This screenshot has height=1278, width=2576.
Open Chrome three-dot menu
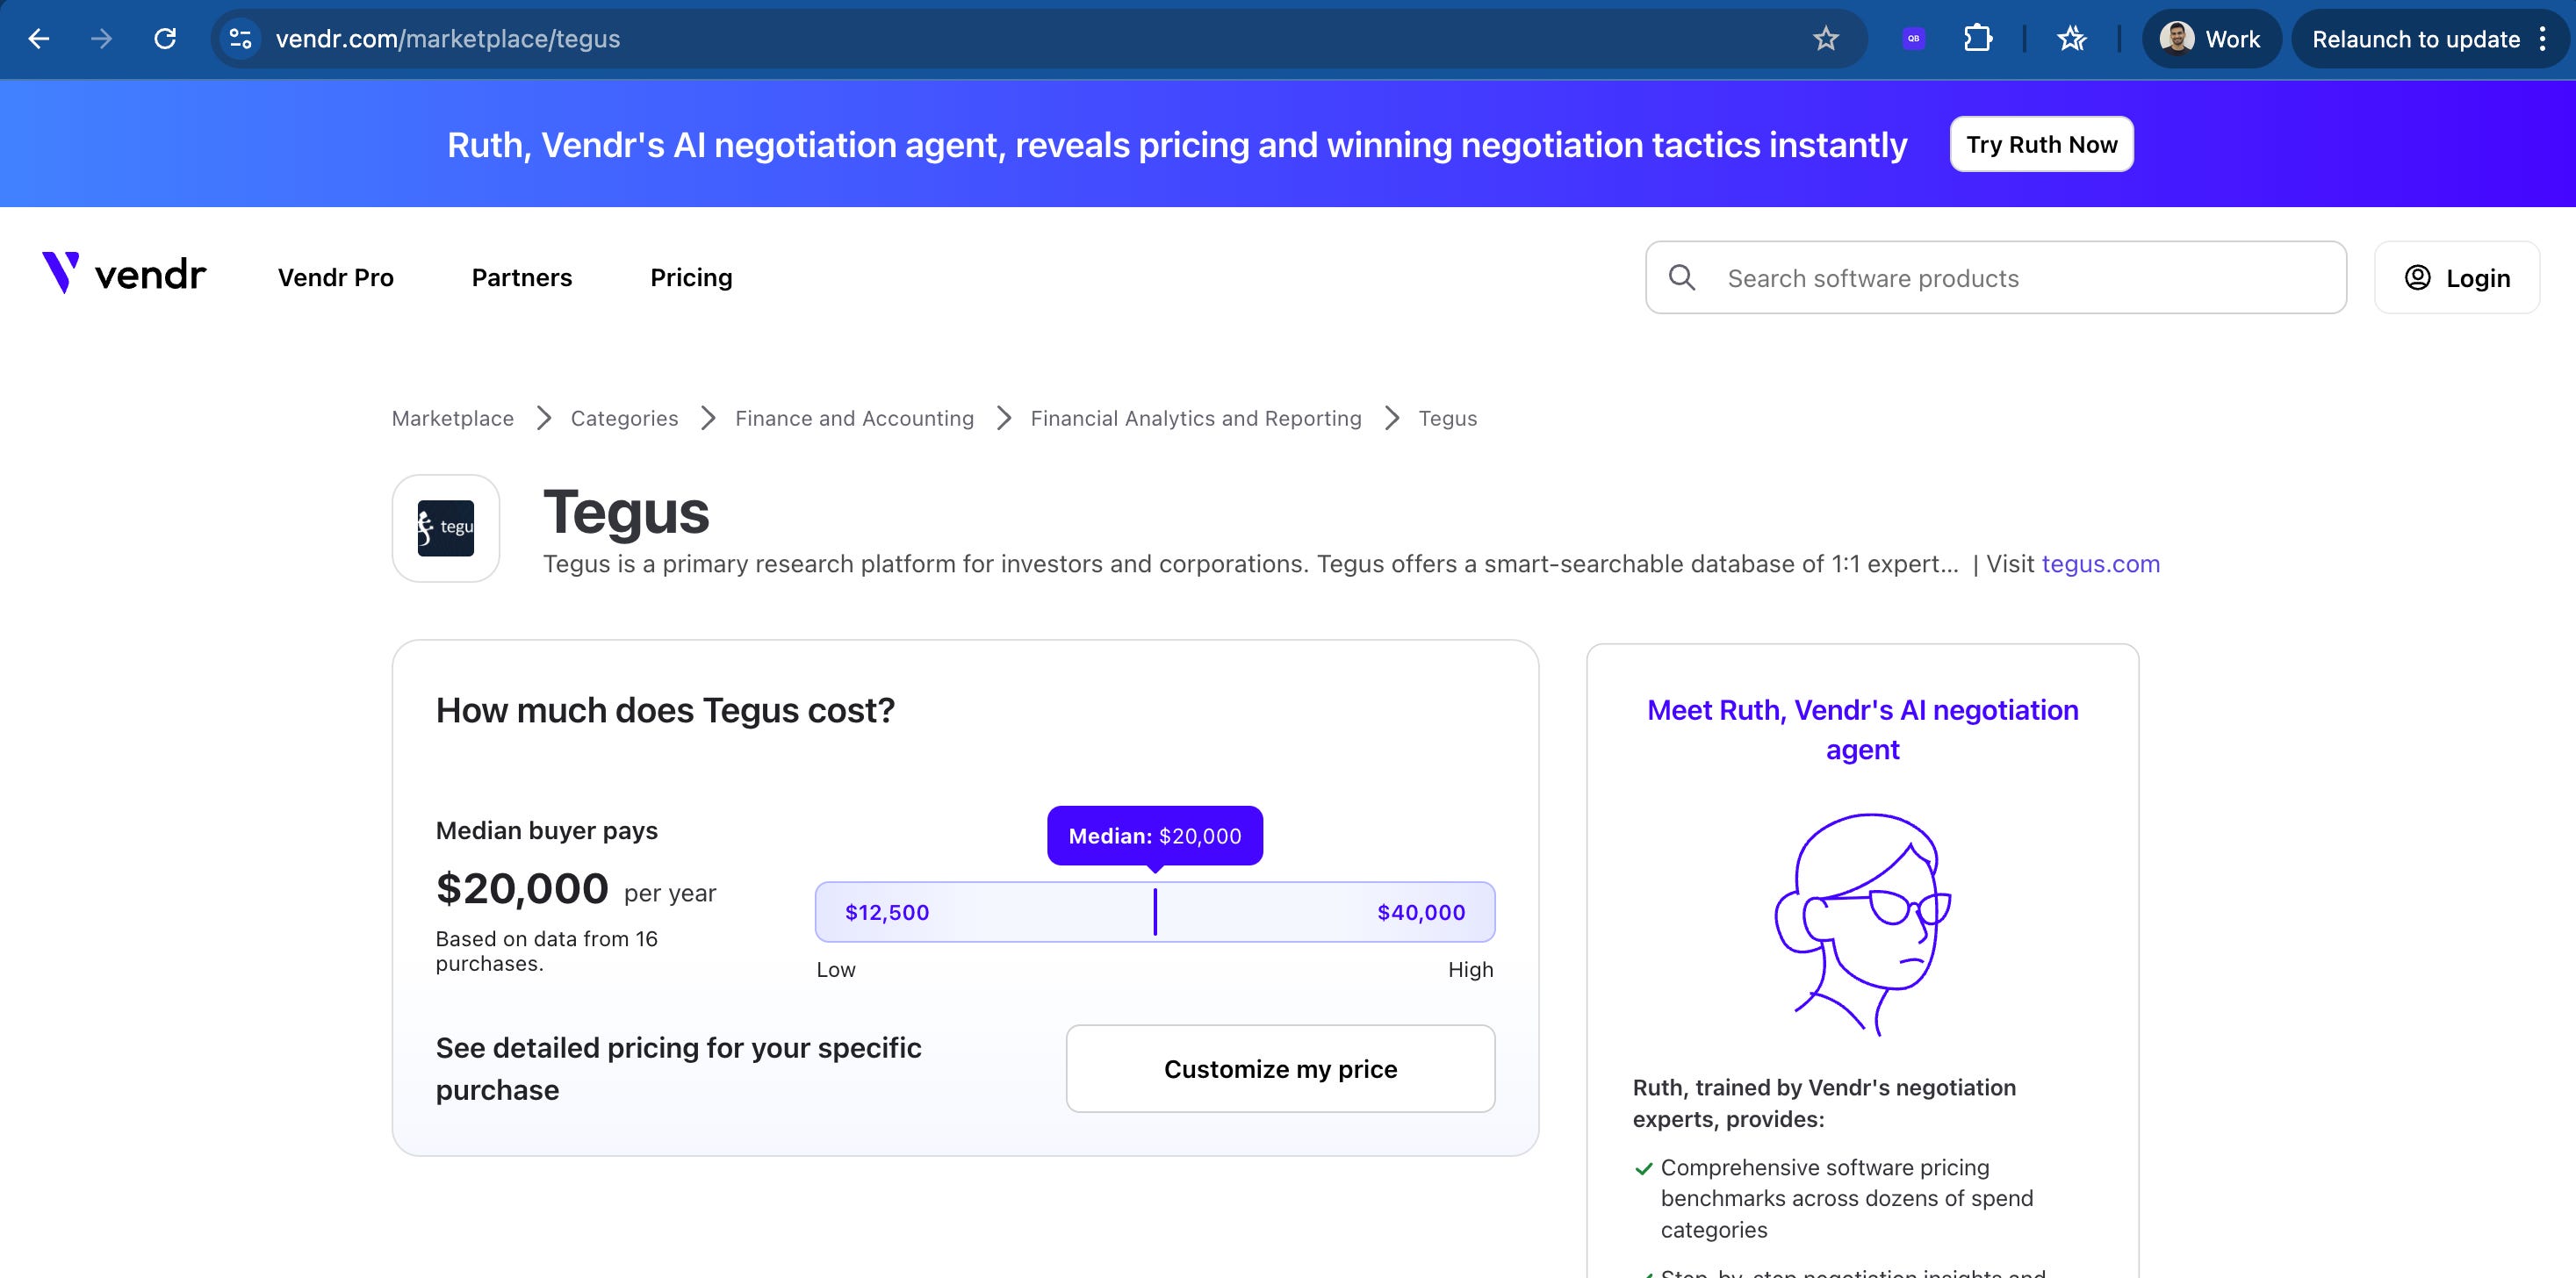point(2542,39)
